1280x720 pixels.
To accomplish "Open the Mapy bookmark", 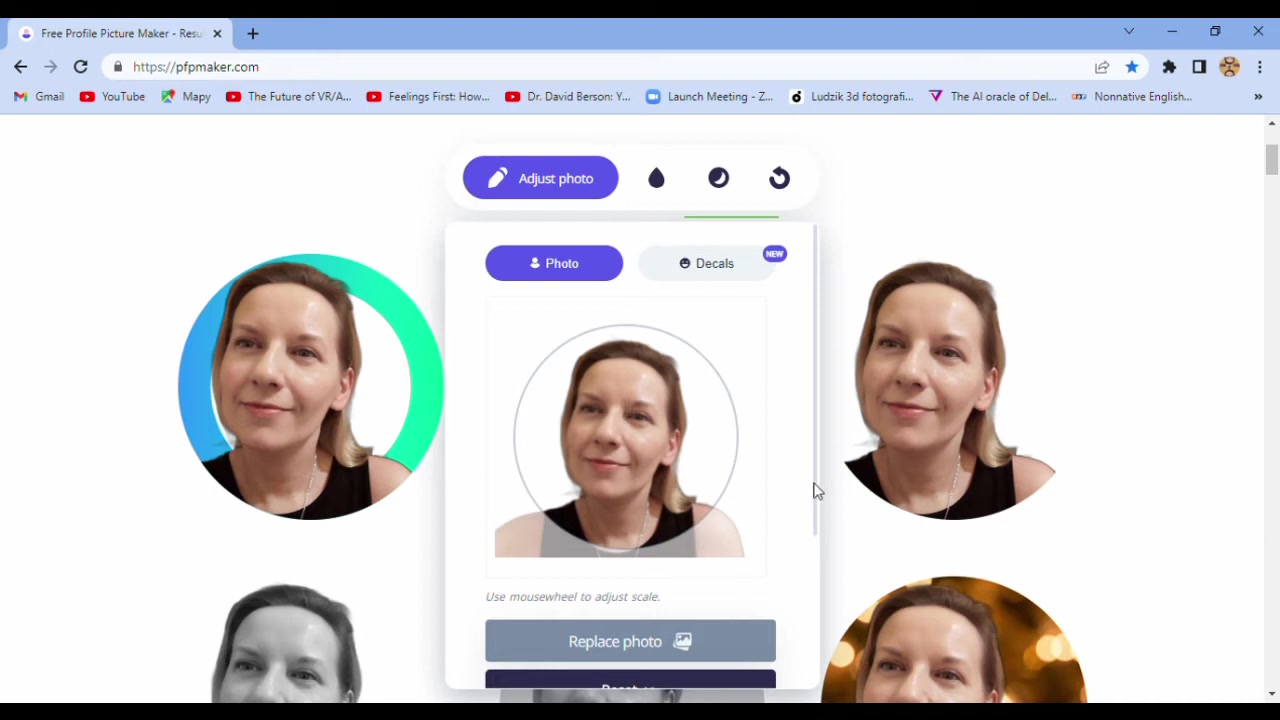I will point(186,97).
